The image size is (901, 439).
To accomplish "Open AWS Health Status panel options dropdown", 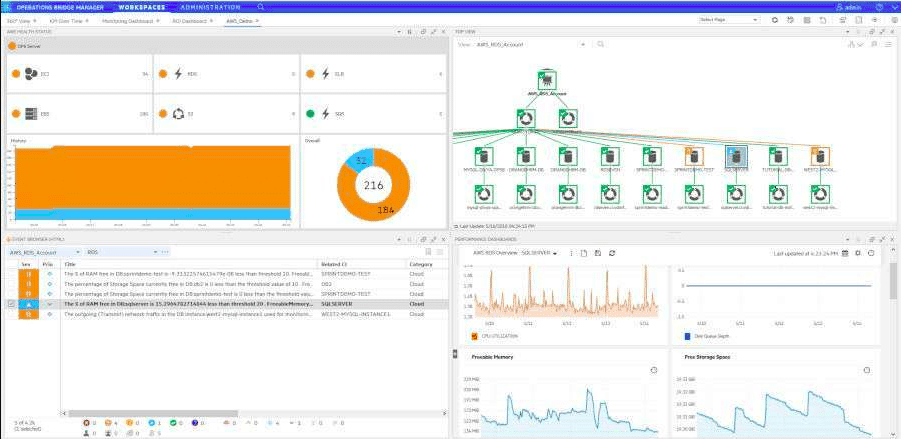I will [x=400, y=32].
